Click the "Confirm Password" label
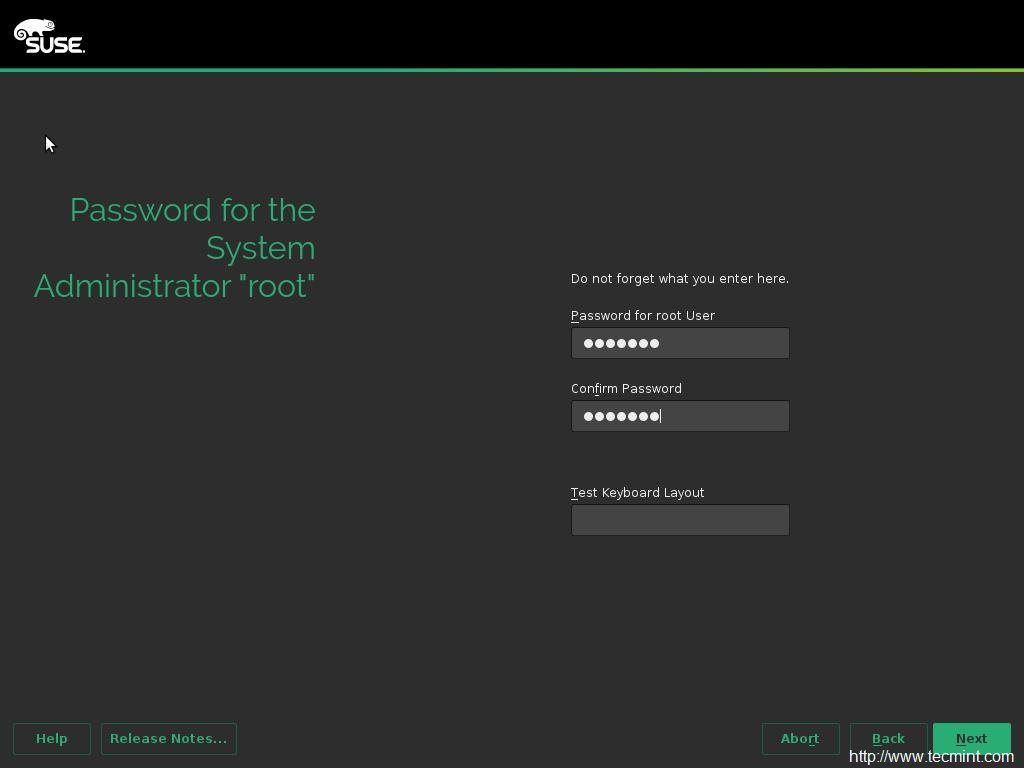This screenshot has width=1024, height=768. tap(626, 389)
